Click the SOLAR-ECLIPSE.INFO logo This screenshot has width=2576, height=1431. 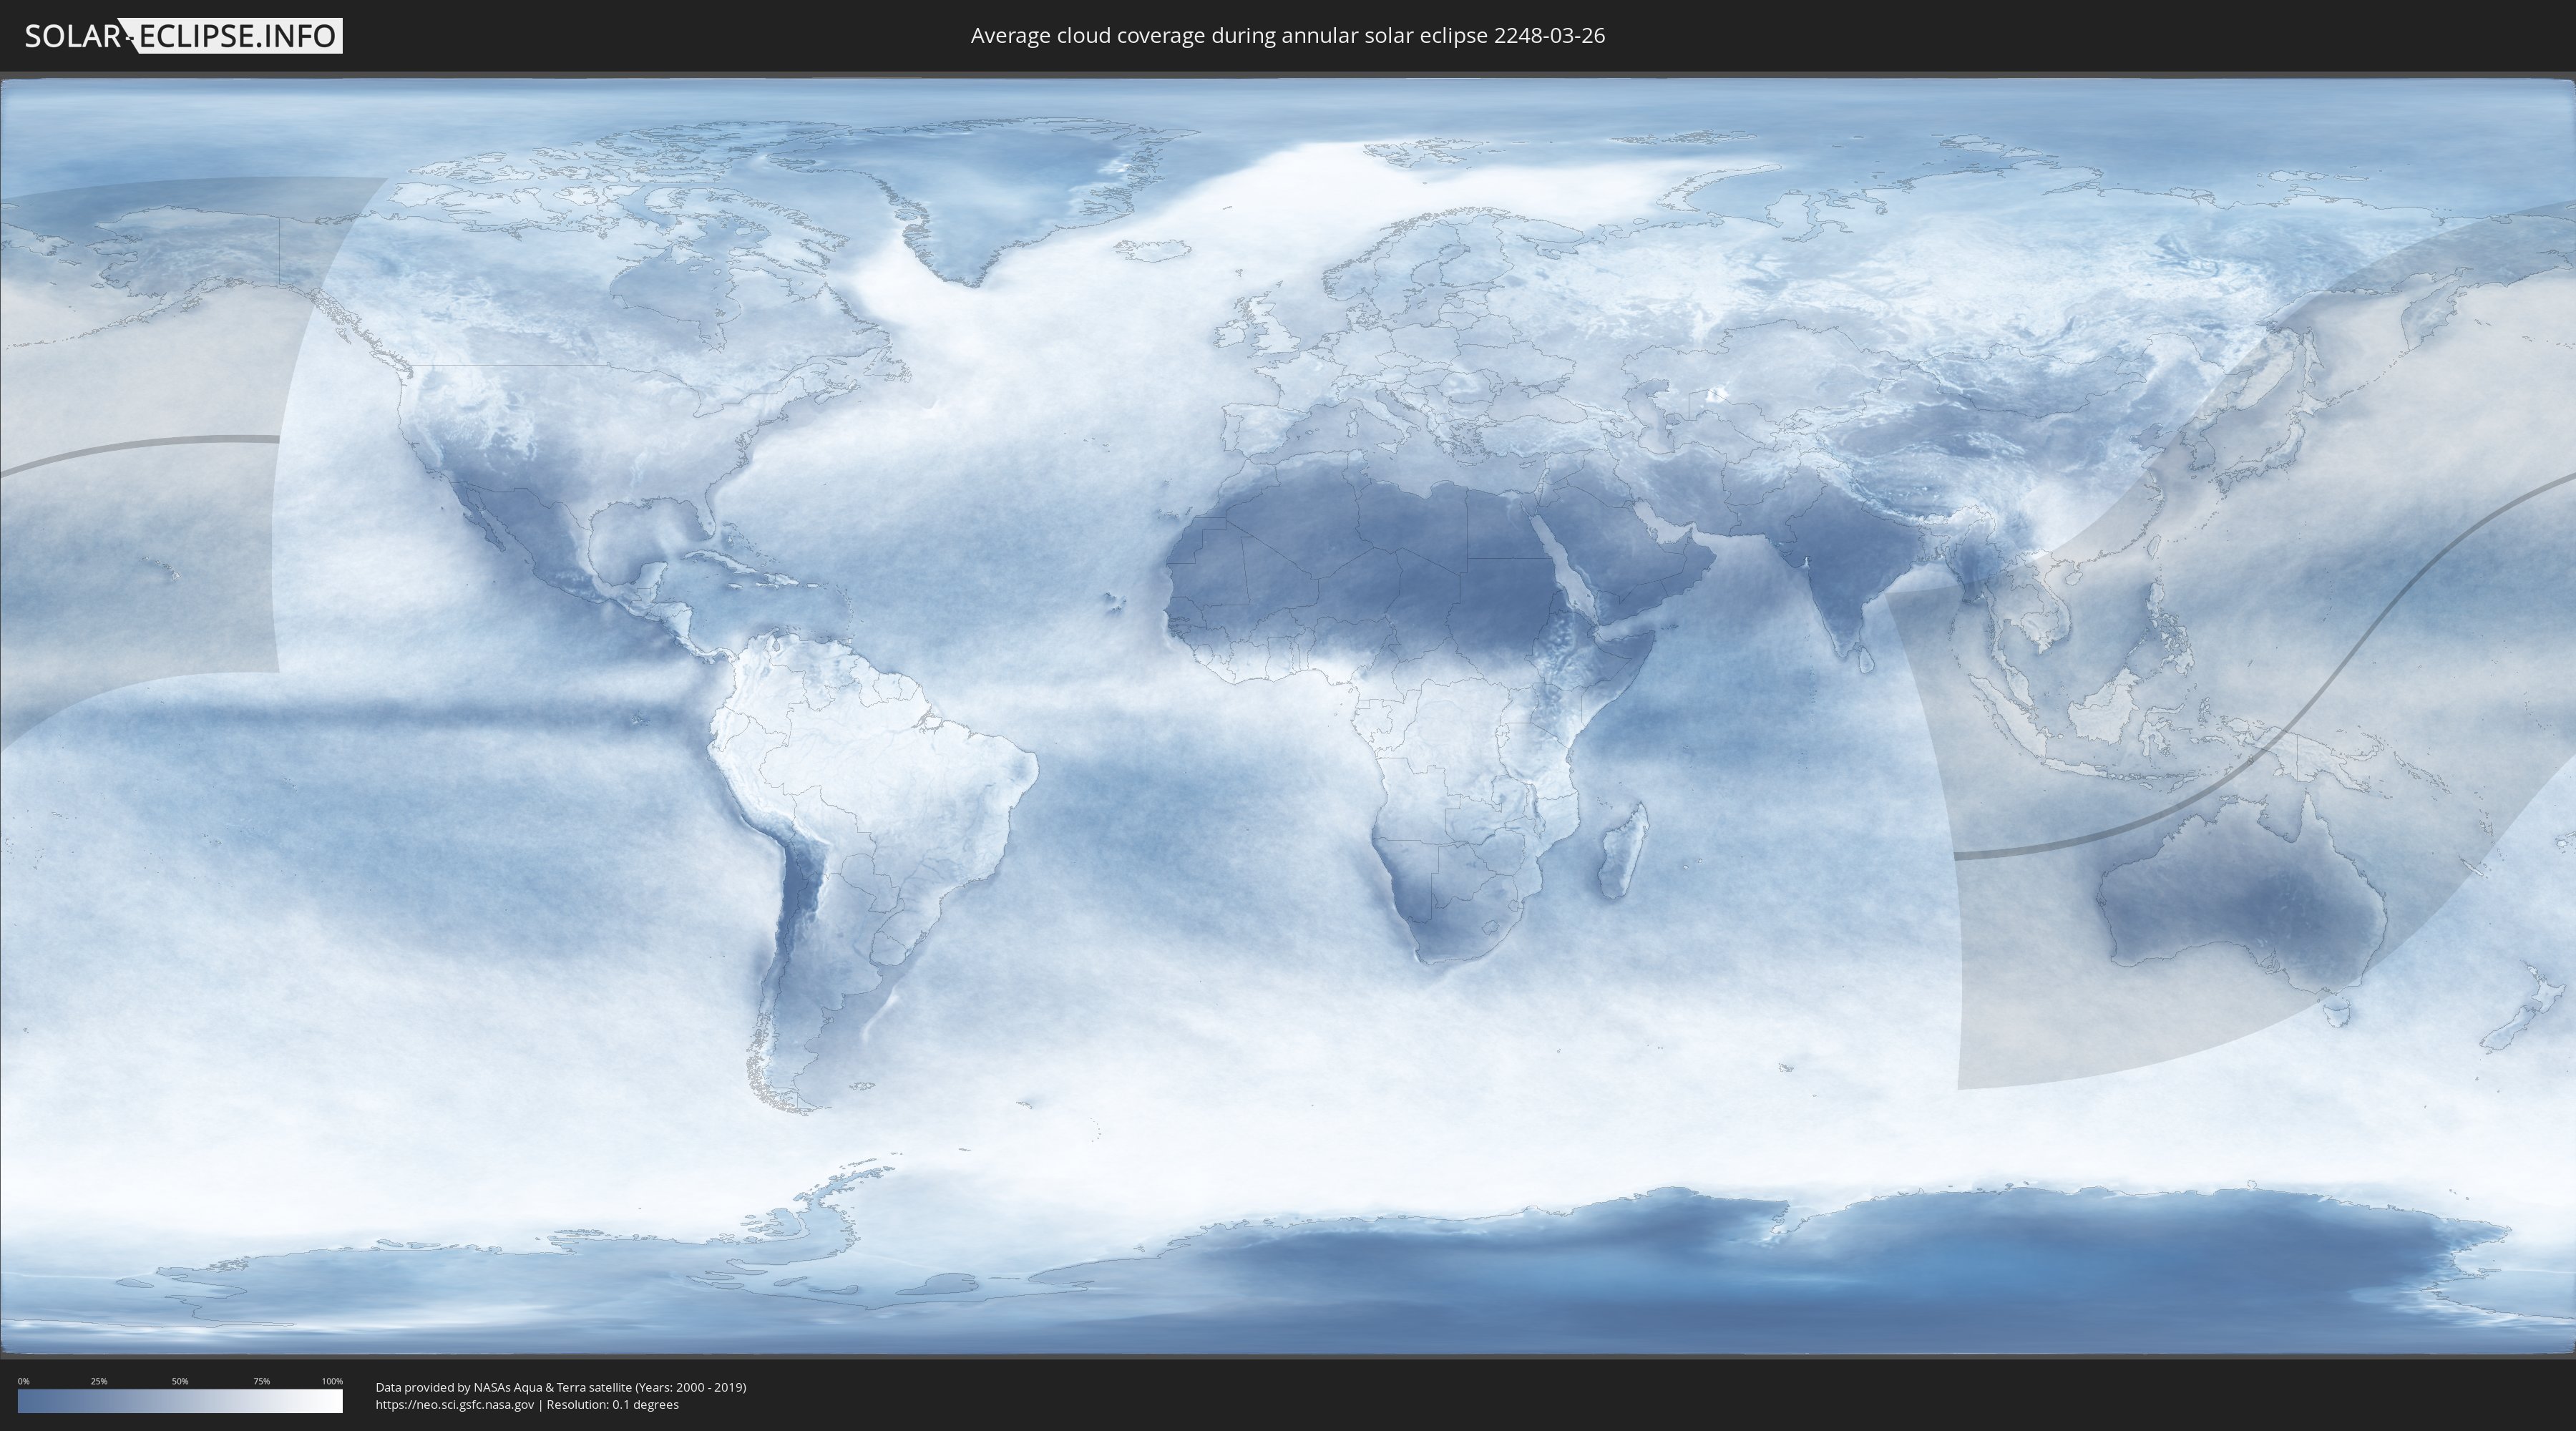[x=183, y=36]
